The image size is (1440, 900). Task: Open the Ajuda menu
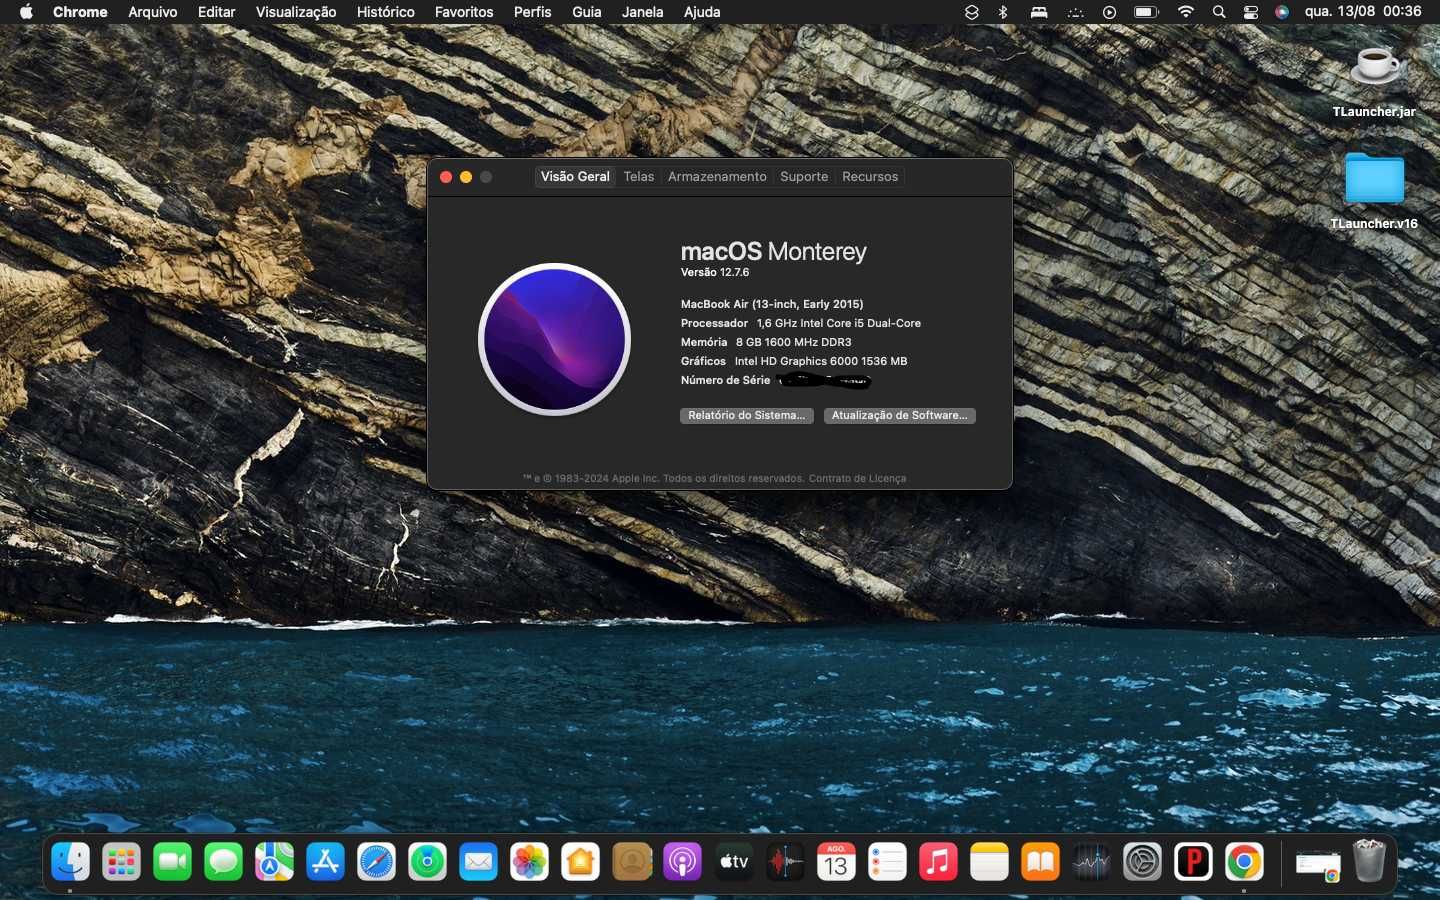point(702,12)
